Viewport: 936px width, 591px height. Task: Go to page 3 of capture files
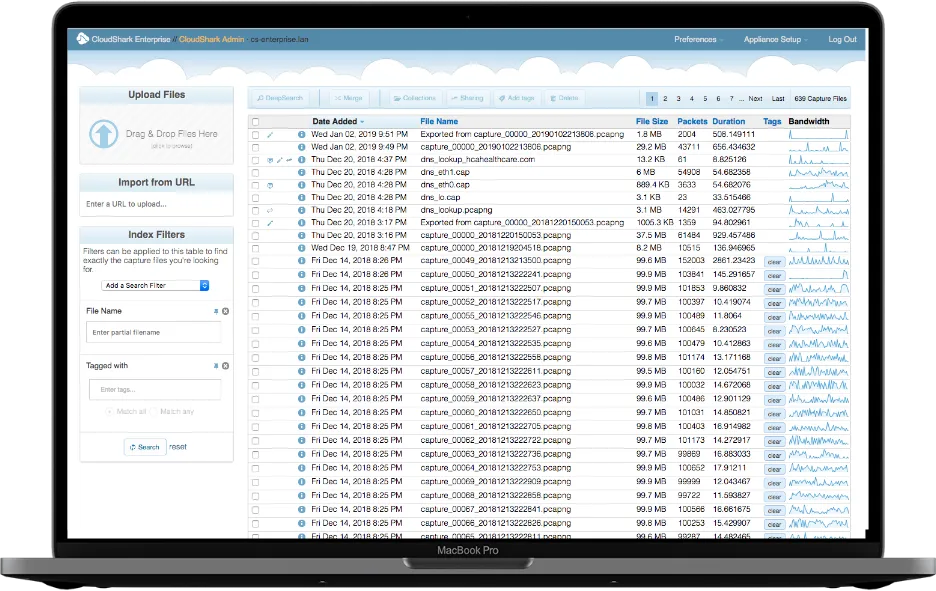coord(678,99)
